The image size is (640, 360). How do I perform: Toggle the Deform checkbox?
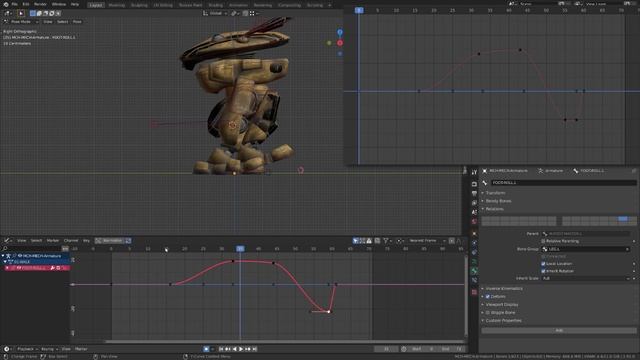coord(488,297)
